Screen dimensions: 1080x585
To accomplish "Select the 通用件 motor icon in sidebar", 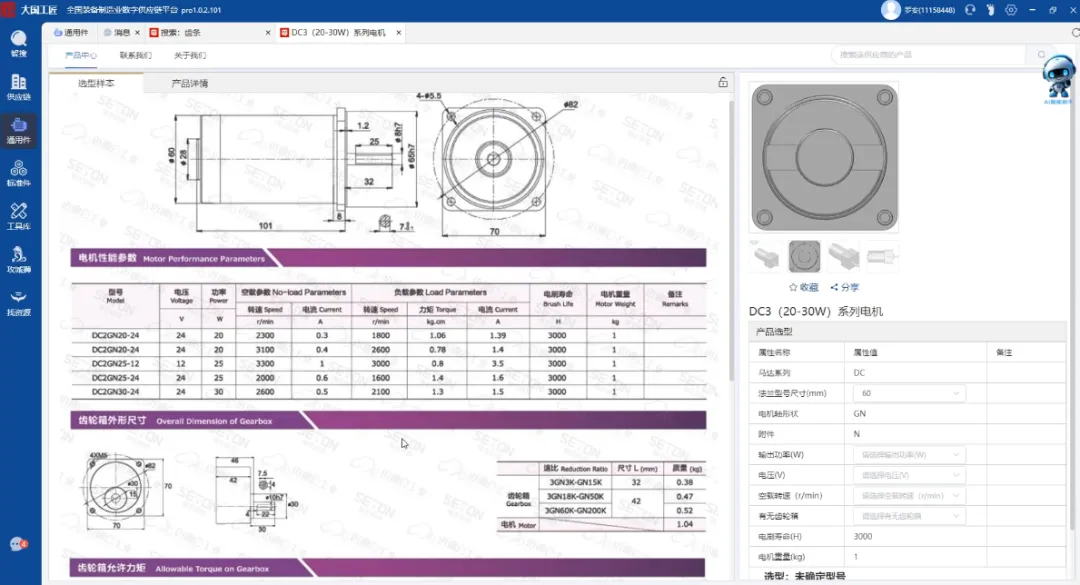I will [x=19, y=130].
